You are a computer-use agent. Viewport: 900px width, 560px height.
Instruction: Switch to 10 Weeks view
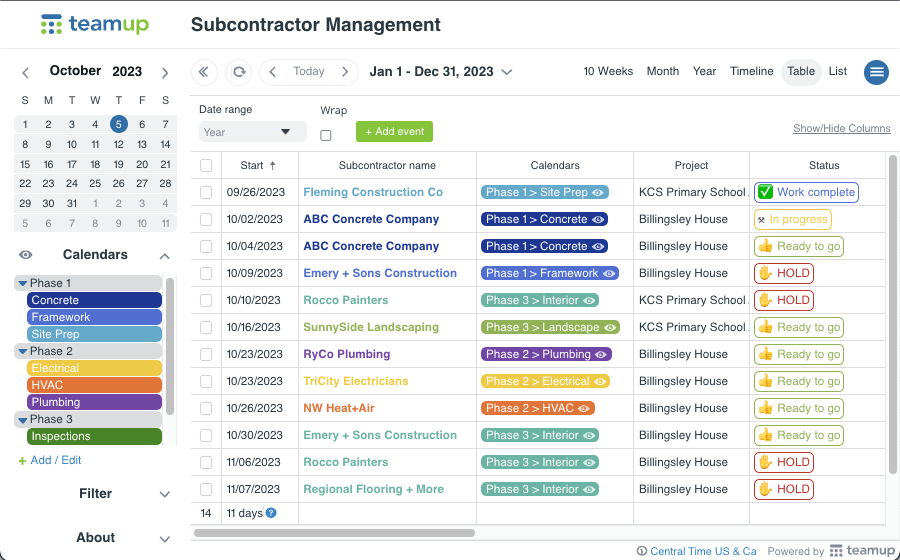[608, 71]
